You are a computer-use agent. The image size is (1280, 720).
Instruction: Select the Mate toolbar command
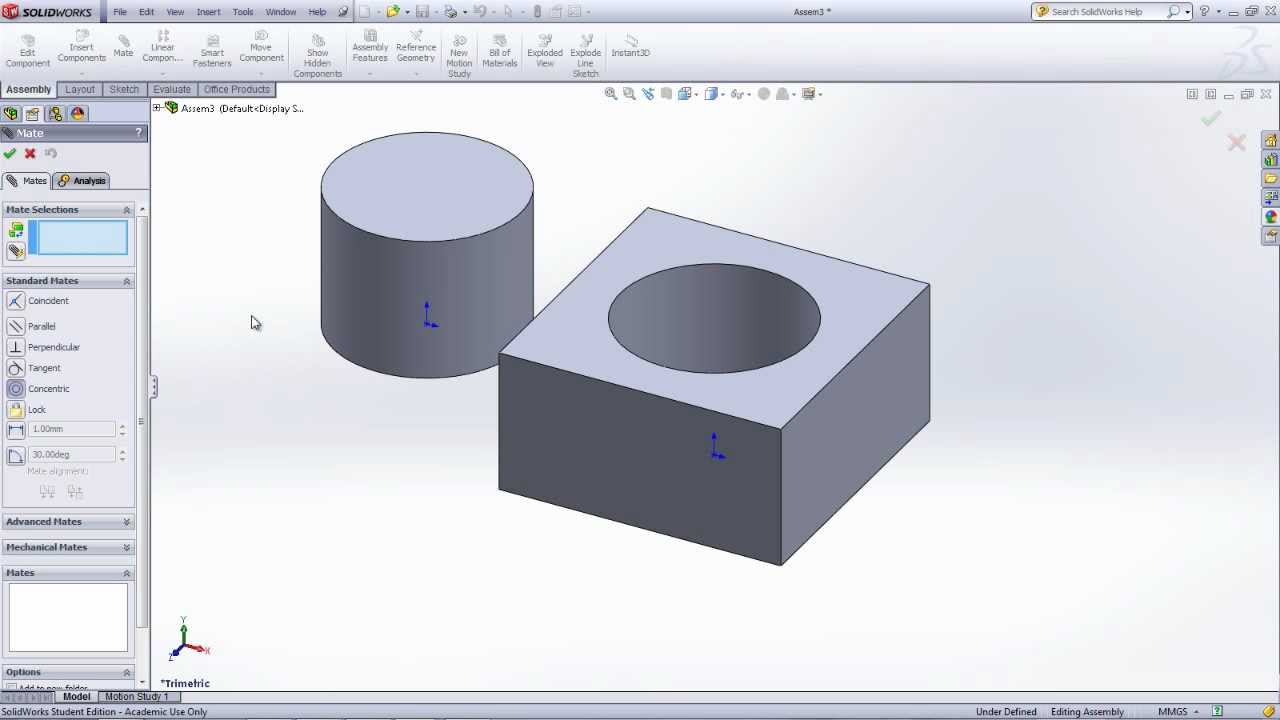tap(123, 46)
